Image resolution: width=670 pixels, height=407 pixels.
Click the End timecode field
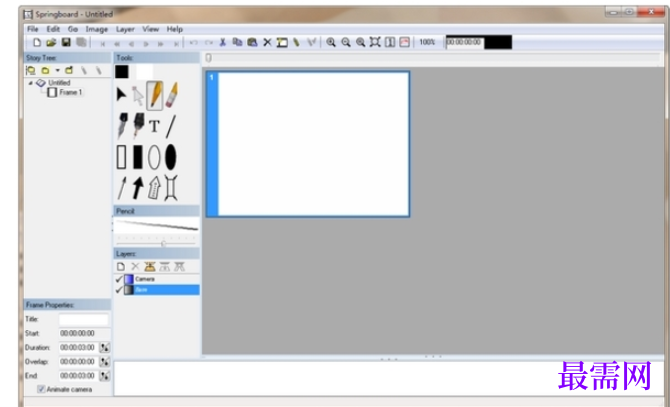point(78,376)
